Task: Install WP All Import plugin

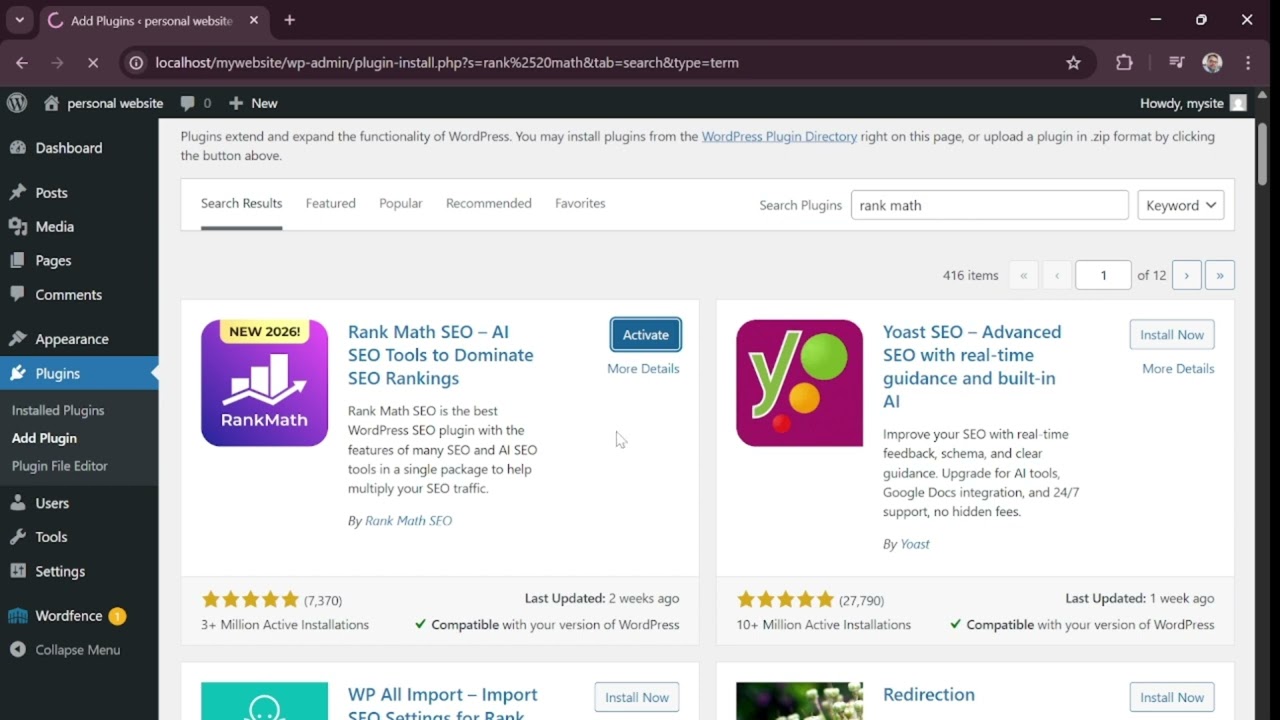Action: click(x=637, y=697)
